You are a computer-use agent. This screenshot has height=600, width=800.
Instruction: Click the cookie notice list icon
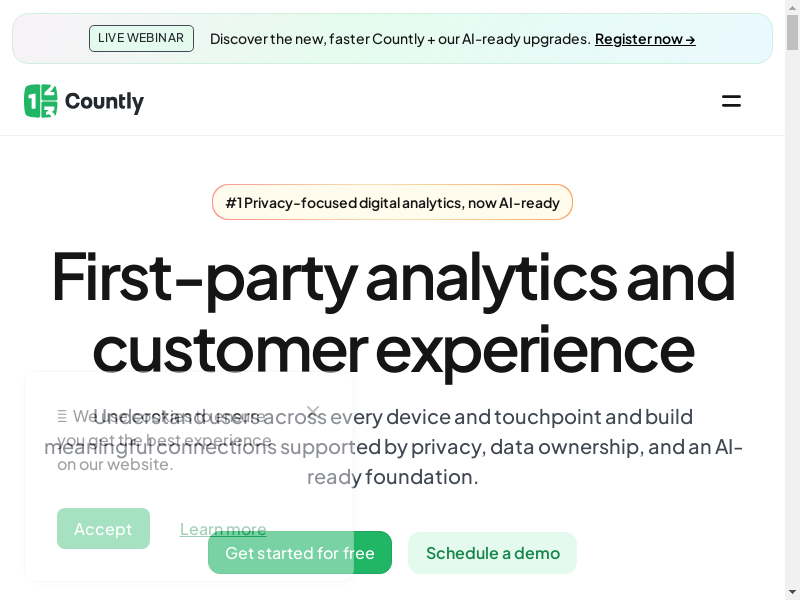(x=62, y=416)
